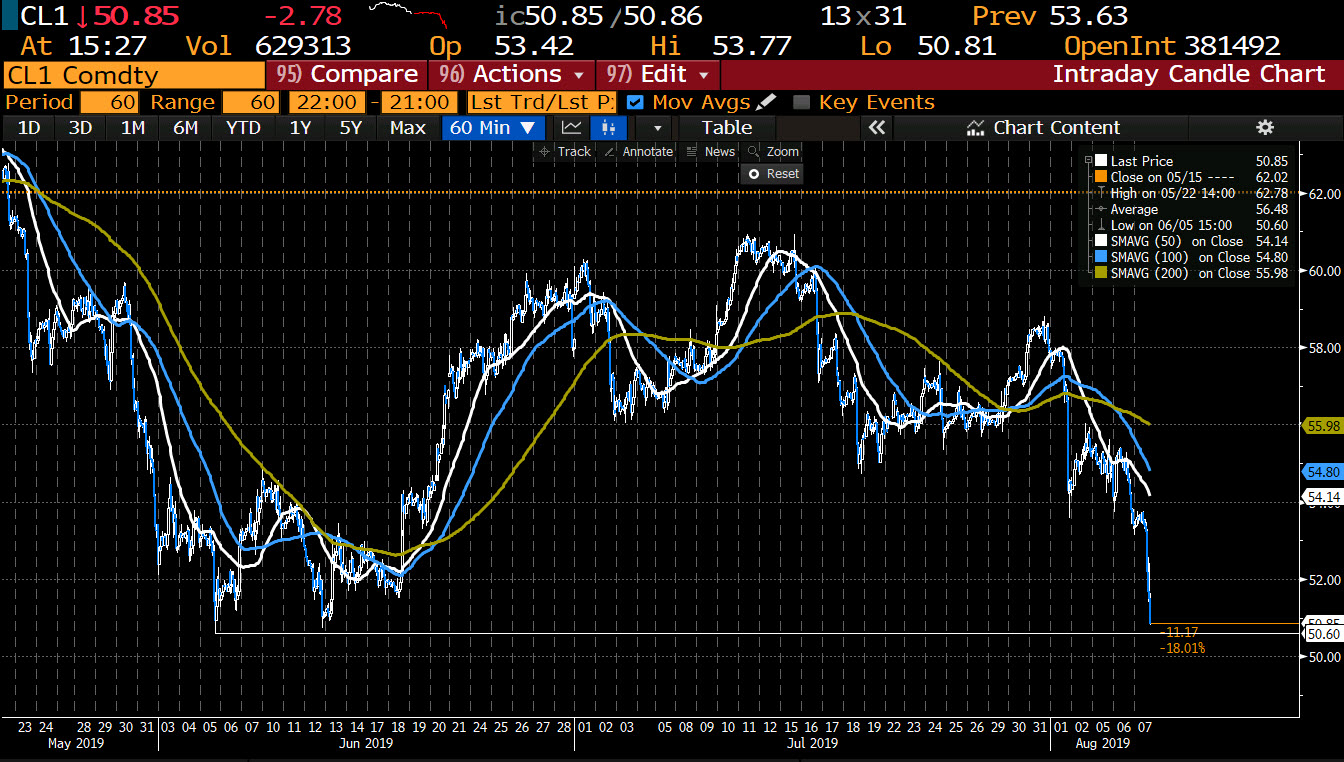Click the SMAVG (100) blue color swatch

pyautogui.click(x=1101, y=257)
